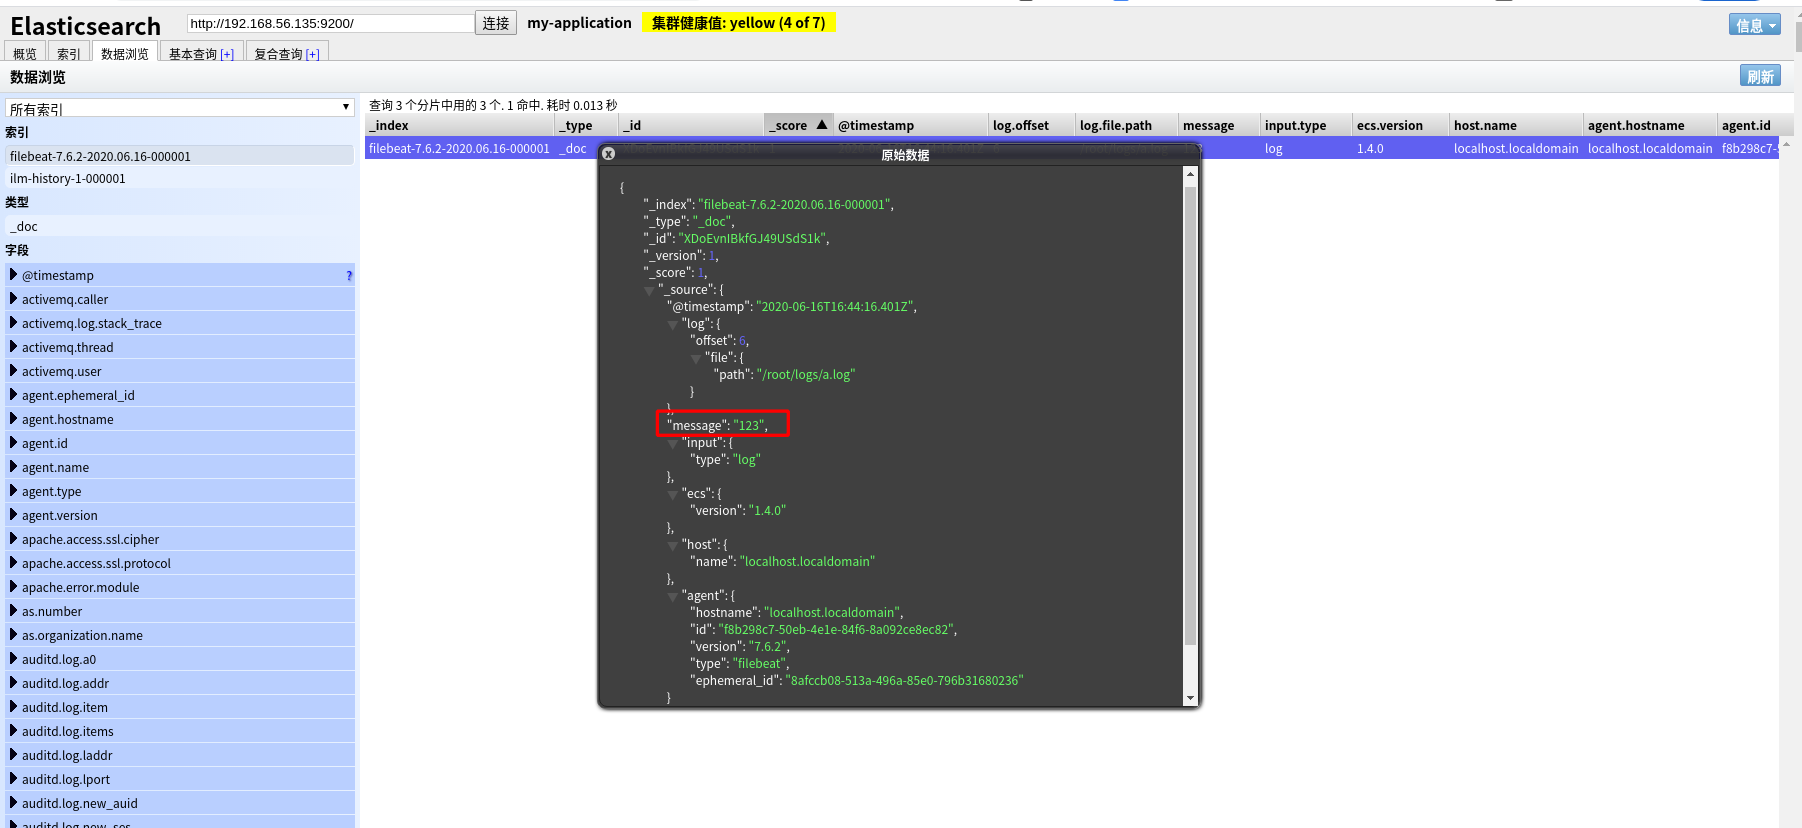Image resolution: width=1802 pixels, height=828 pixels.
Task: Expand the apache.error.module field
Action: (x=13, y=587)
